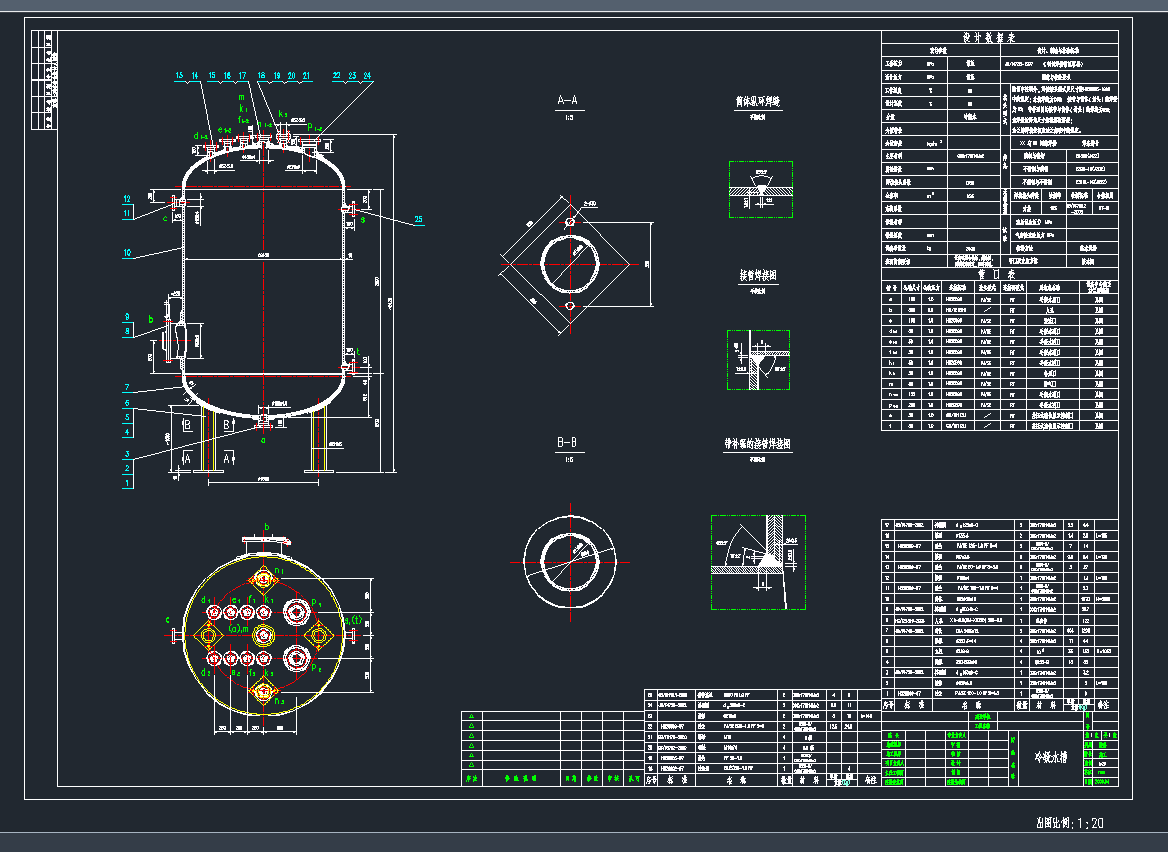Click the A-A section view title

point(567,101)
